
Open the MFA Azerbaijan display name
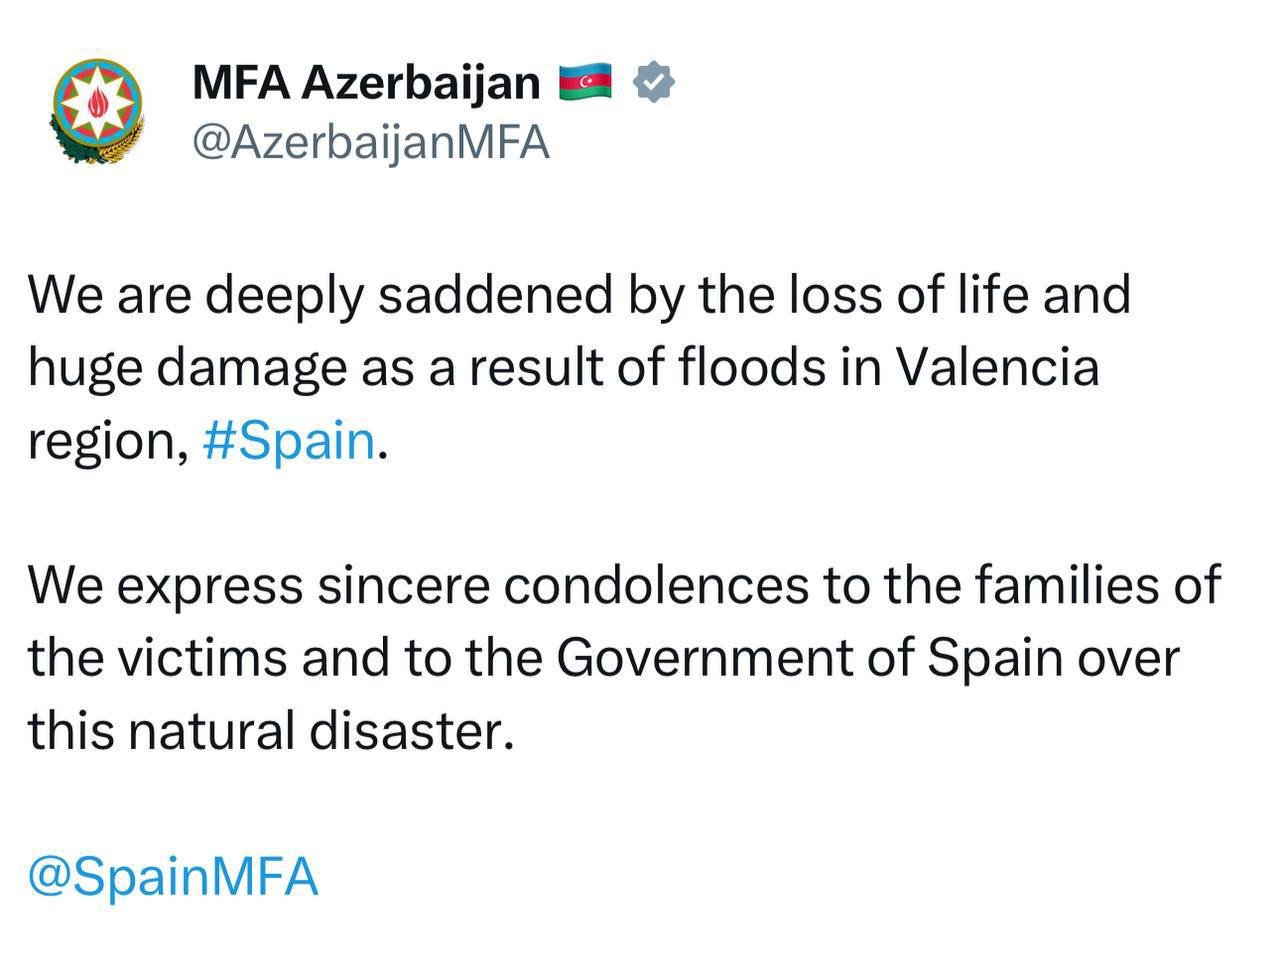366,82
